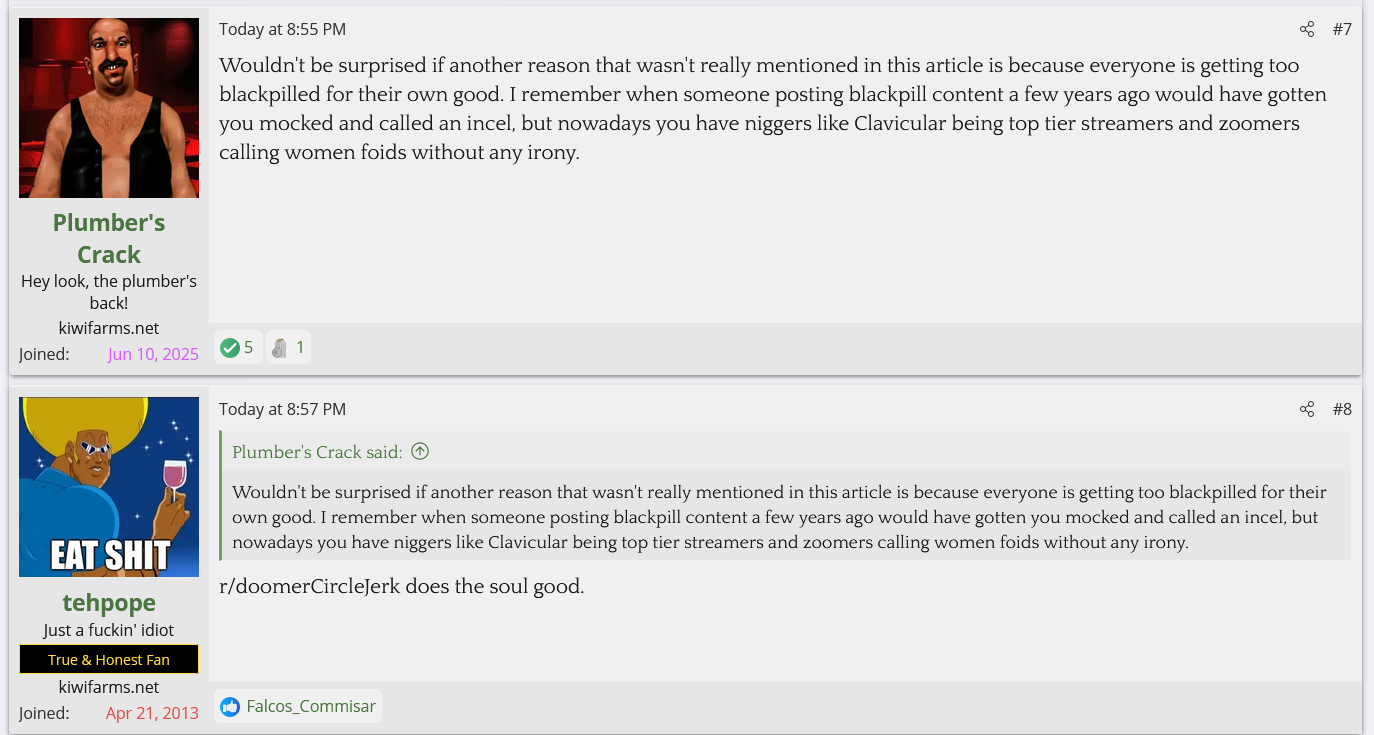Click the share icon on post #7
The height and width of the screenshot is (735, 1374).
[1306, 30]
